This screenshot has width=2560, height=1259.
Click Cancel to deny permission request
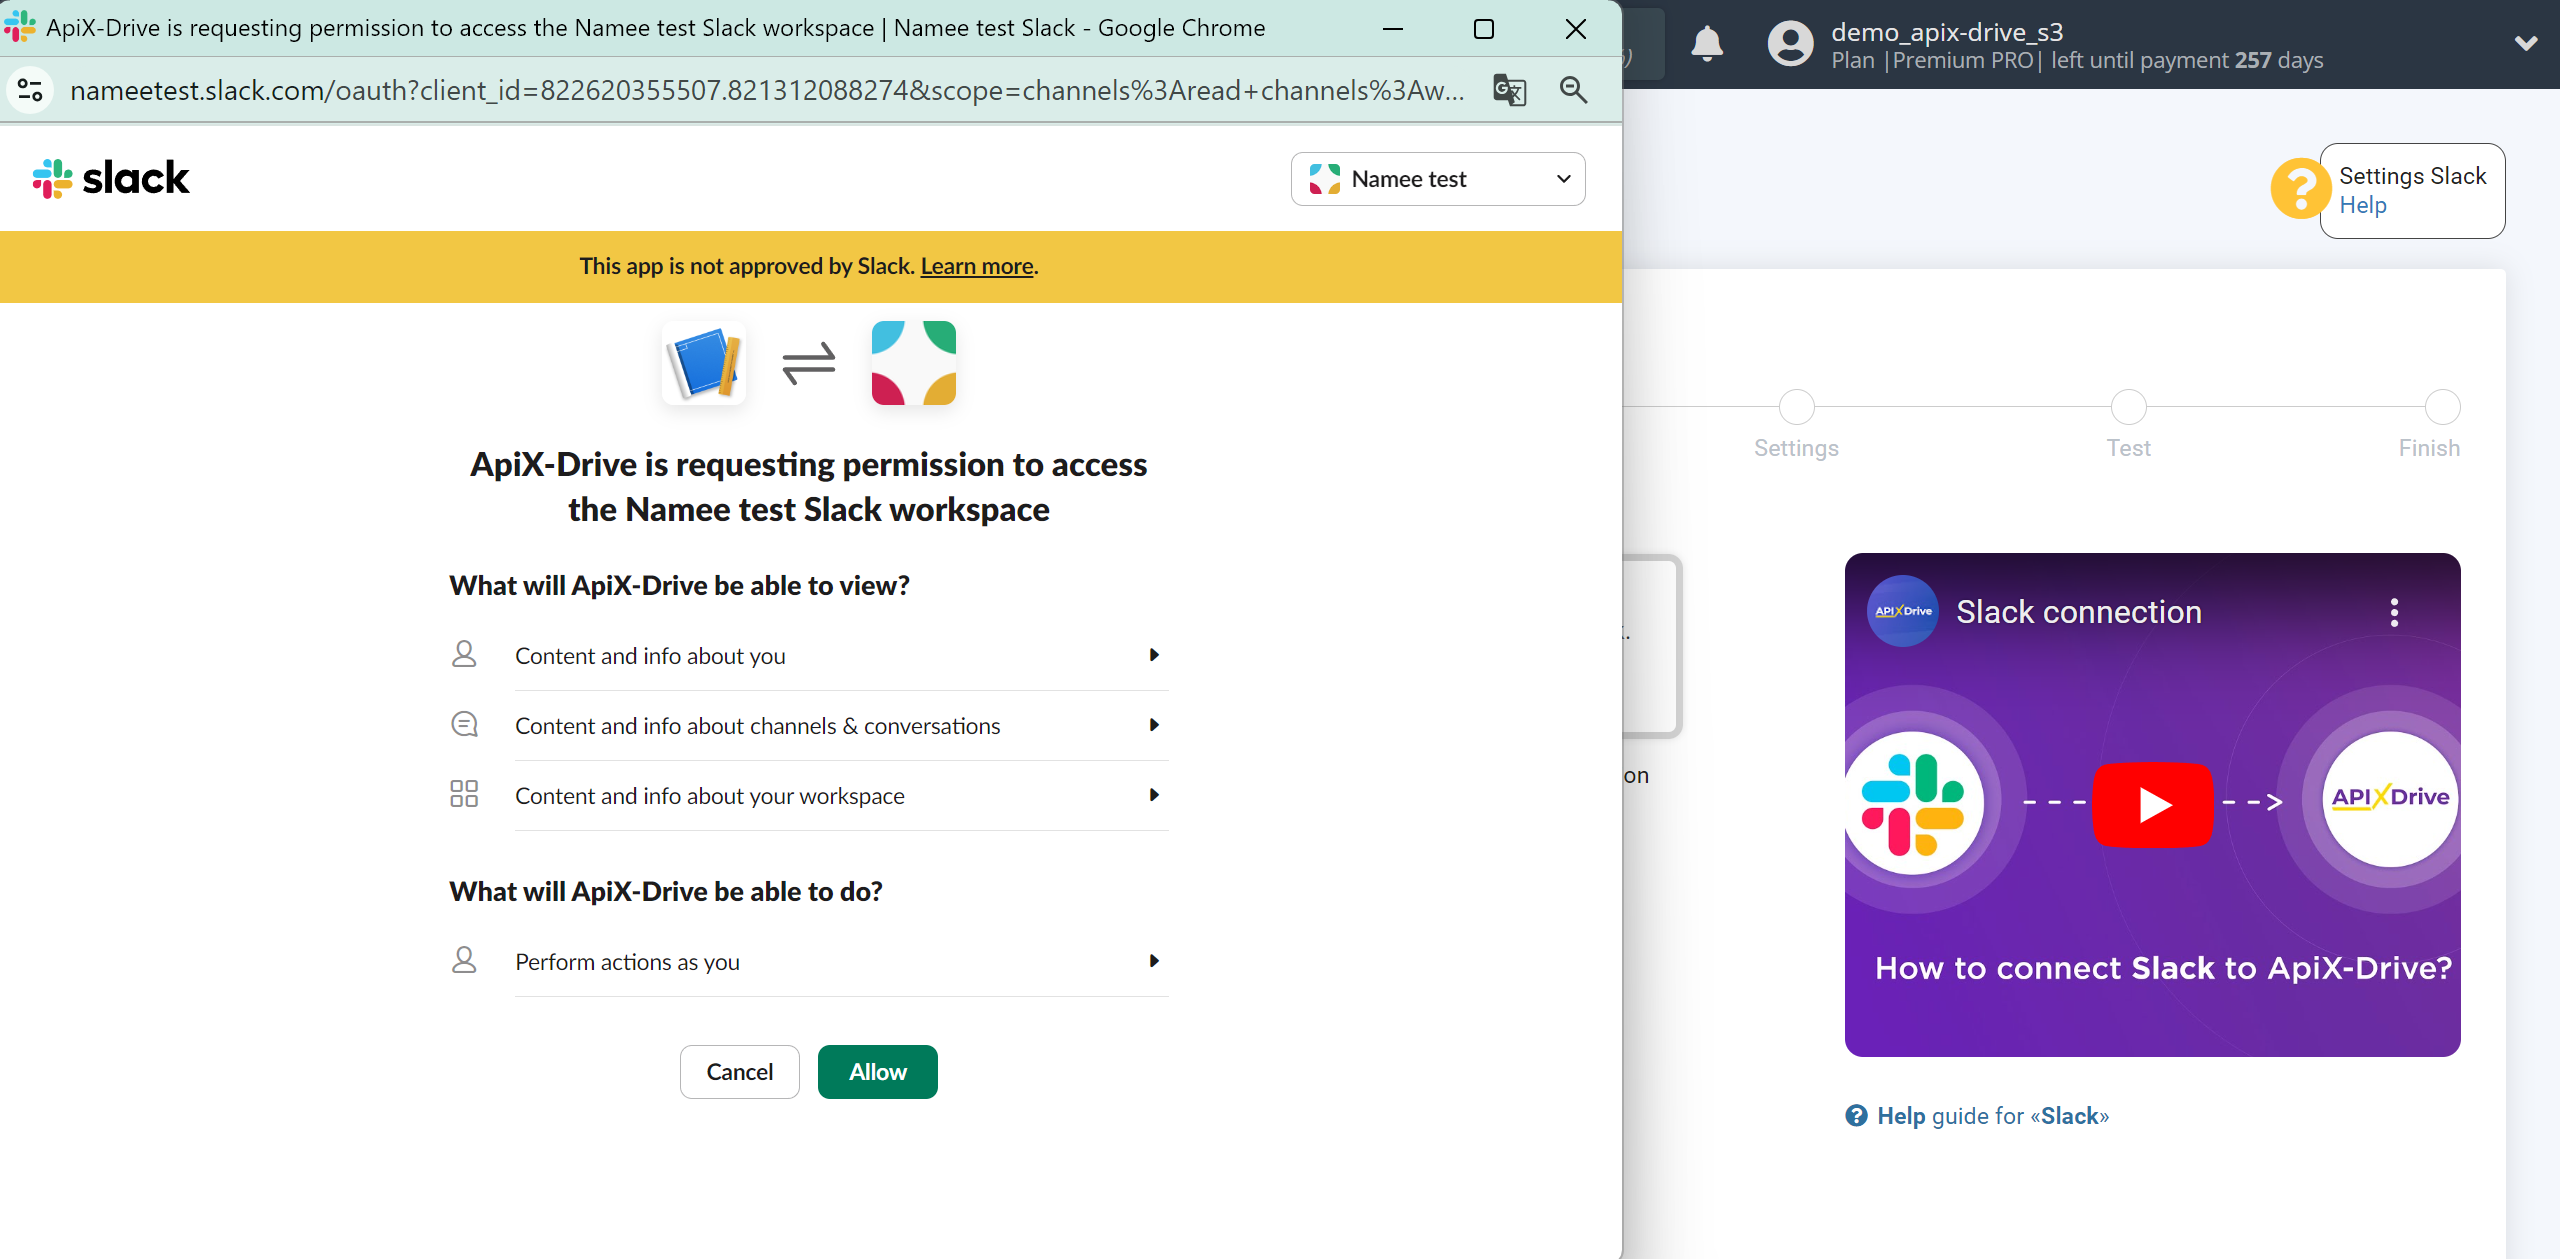tap(738, 1071)
